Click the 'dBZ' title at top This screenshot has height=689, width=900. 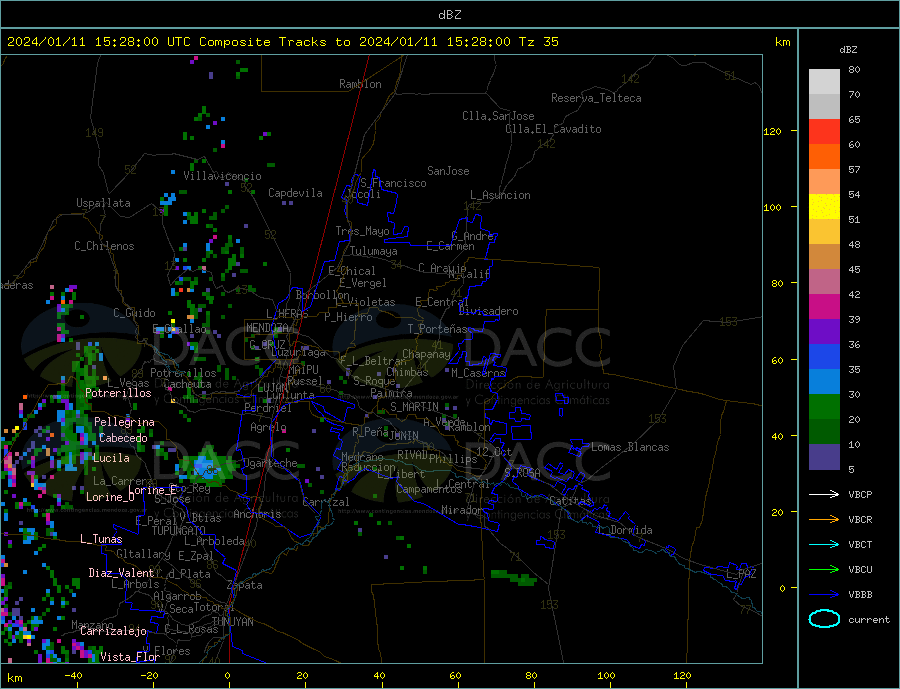pos(449,15)
